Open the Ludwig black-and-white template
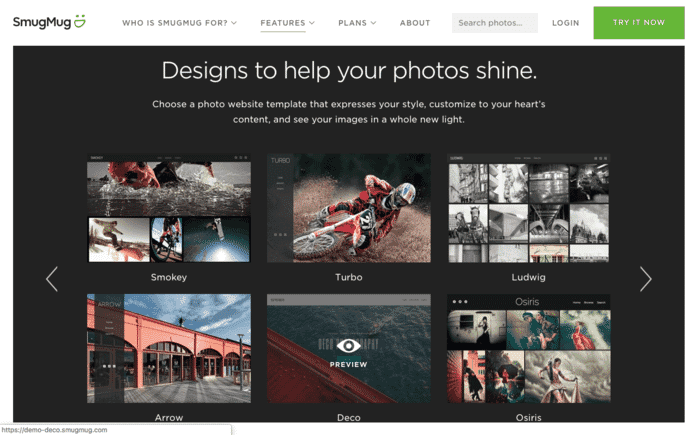Screen dimensions: 695x435 (529, 208)
